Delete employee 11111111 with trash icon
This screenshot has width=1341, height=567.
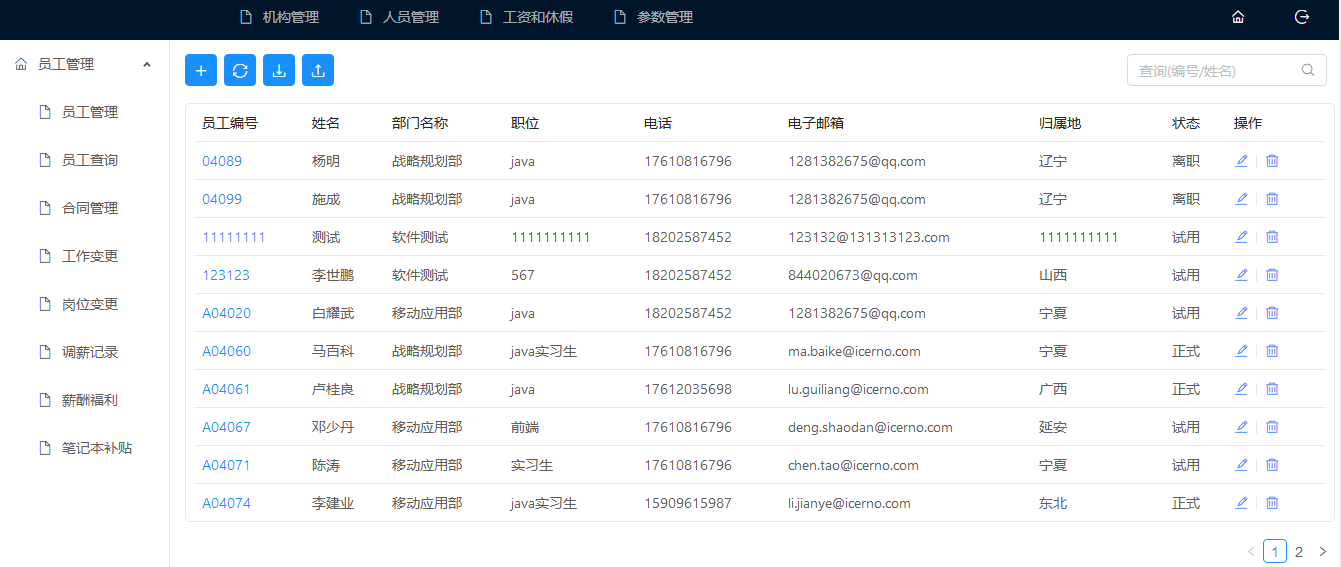pyautogui.click(x=1272, y=236)
